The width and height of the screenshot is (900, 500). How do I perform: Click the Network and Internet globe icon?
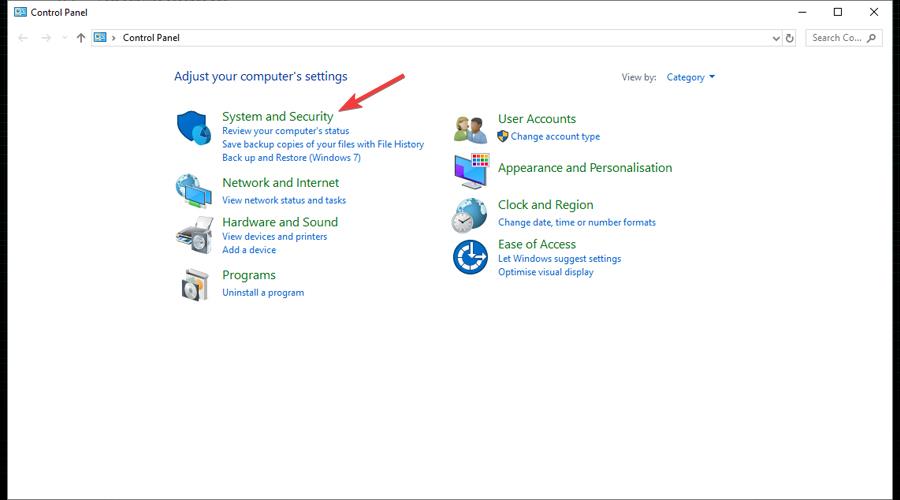(193, 191)
